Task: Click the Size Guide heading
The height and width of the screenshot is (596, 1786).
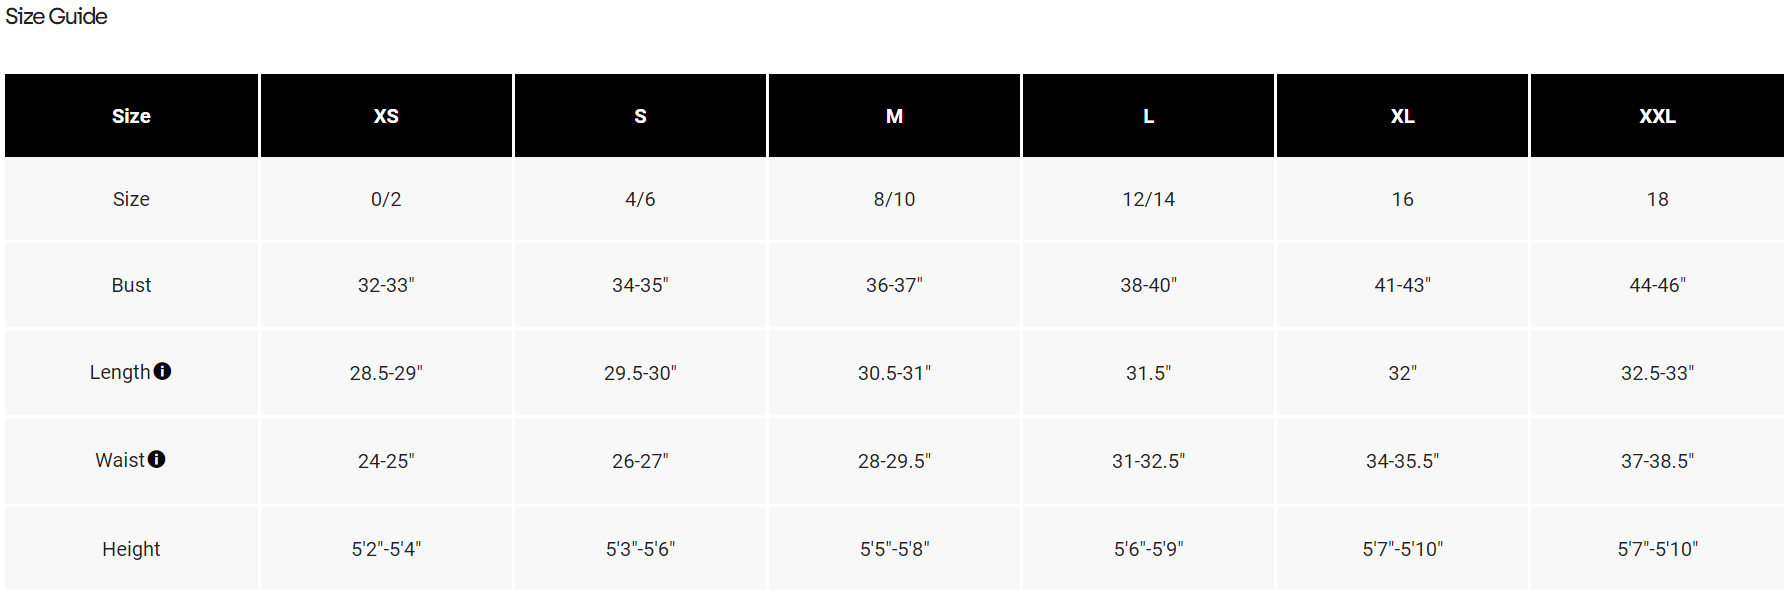Action: click(x=56, y=16)
